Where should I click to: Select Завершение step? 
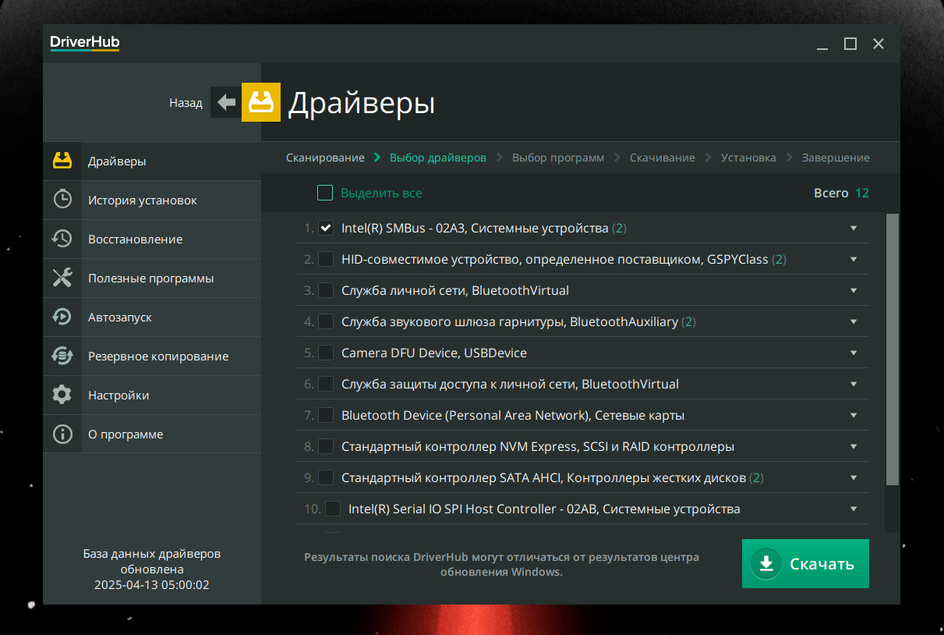[835, 158]
